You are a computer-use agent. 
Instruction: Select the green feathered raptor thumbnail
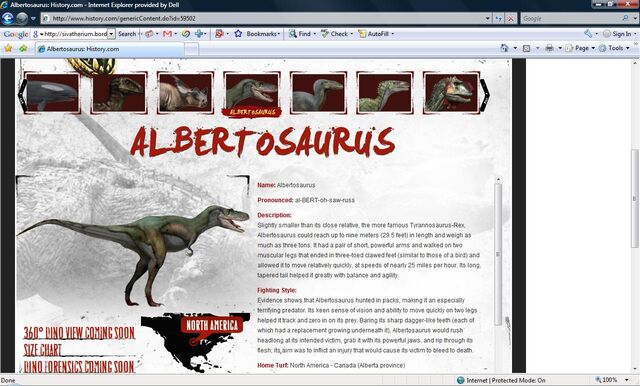click(385, 93)
